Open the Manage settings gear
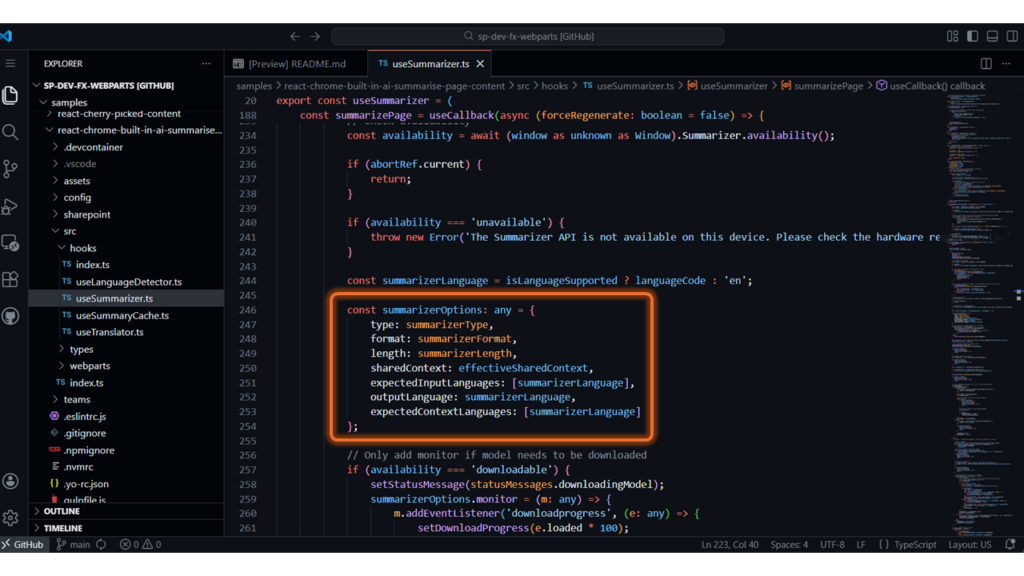Screen dimensions: 1024x576 click(x=11, y=518)
